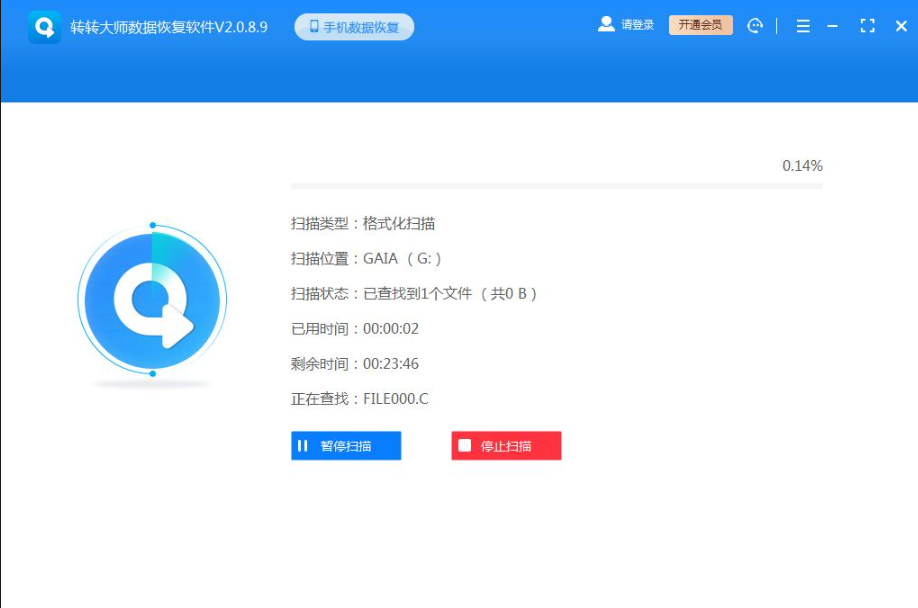
Task: Minimize the window
Action: point(833,26)
